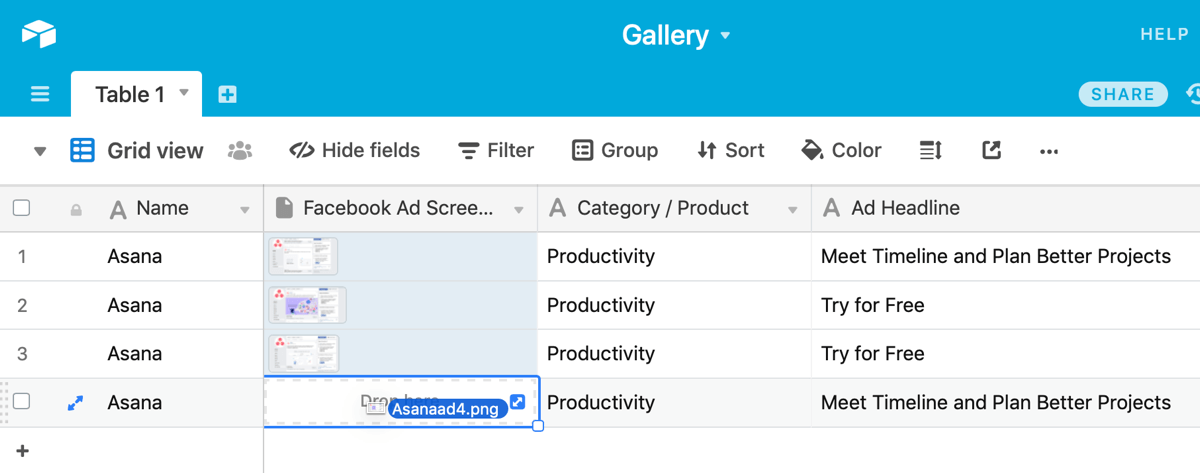Open the more options ellipsis menu
This screenshot has height=473, width=1200.
point(1049,152)
